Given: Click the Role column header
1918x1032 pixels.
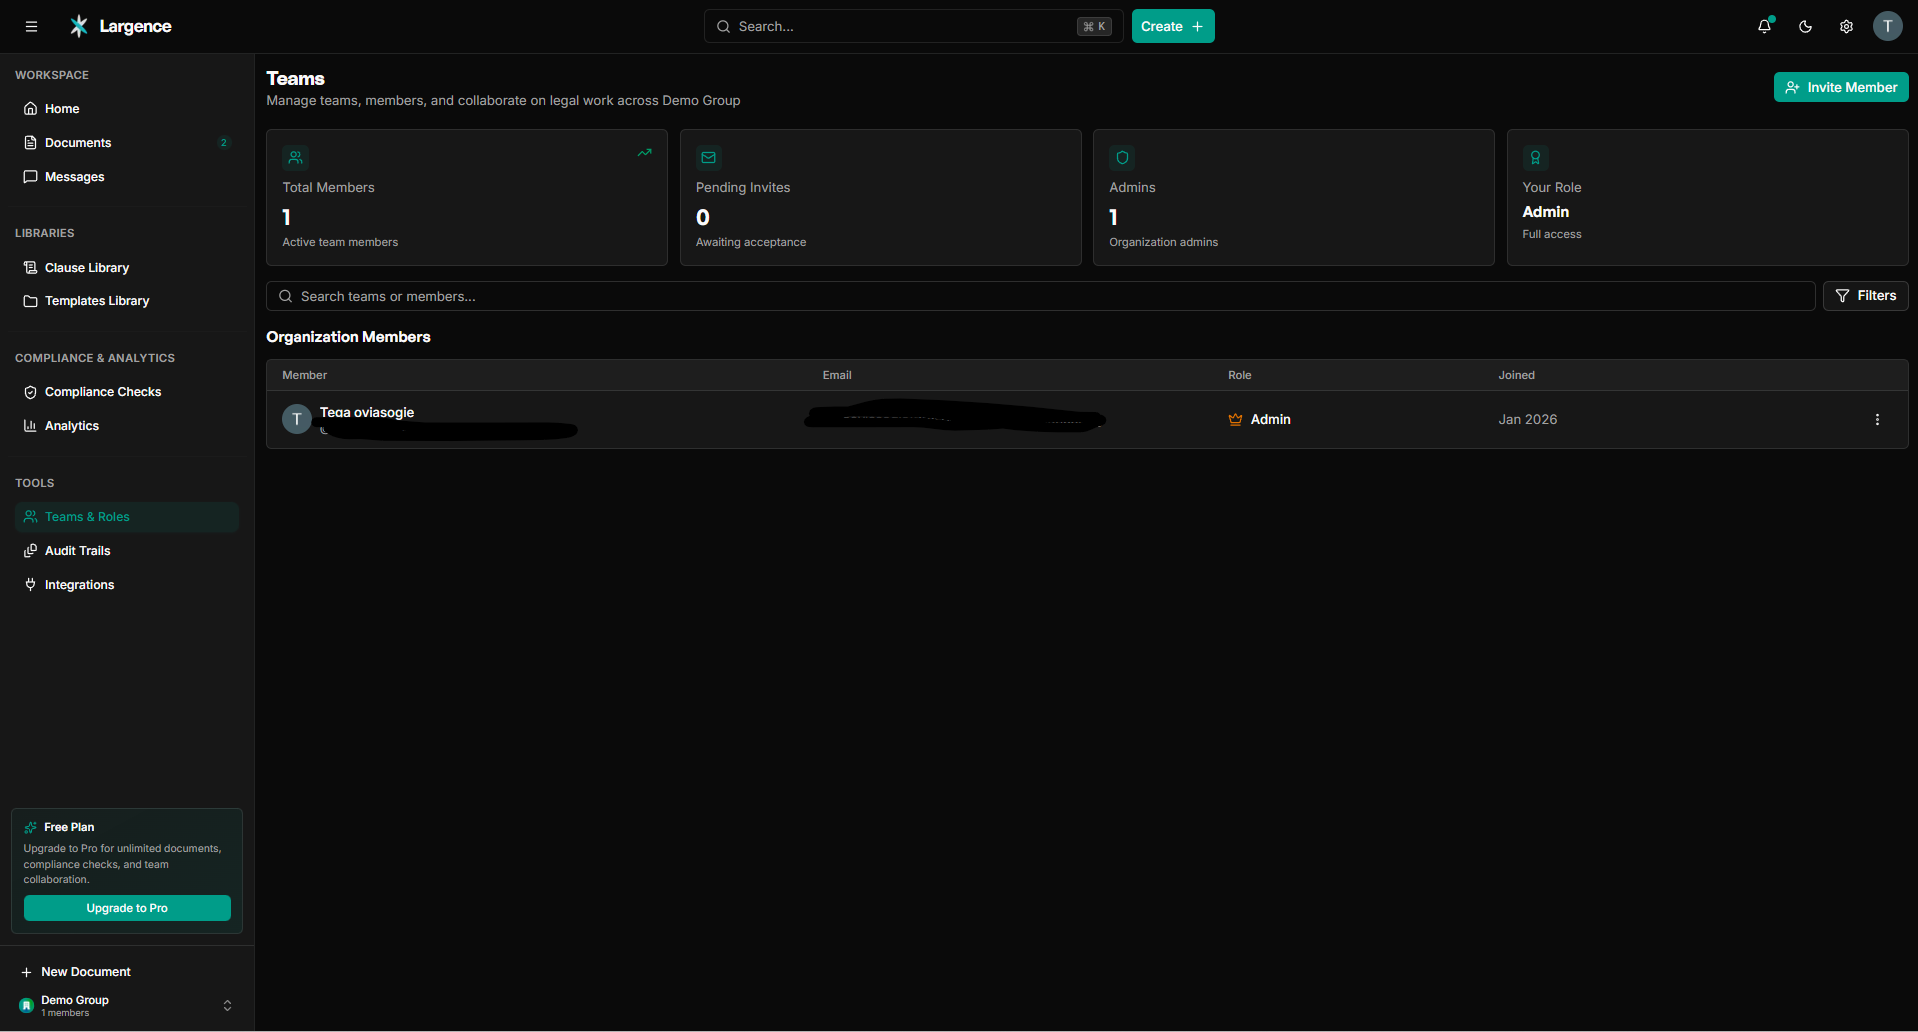Looking at the screenshot, I should pos(1240,375).
